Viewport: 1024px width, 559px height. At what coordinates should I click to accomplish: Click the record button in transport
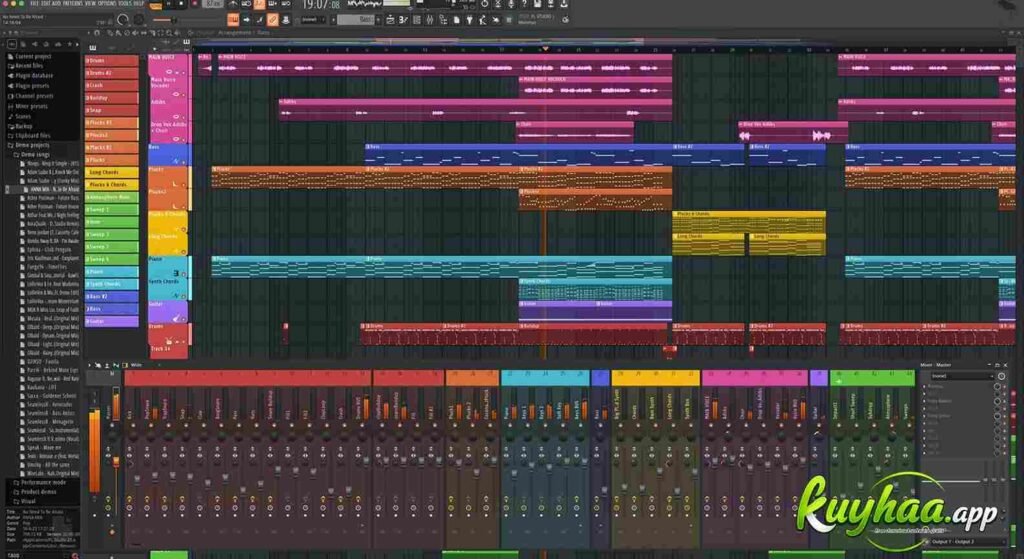[195, 3]
